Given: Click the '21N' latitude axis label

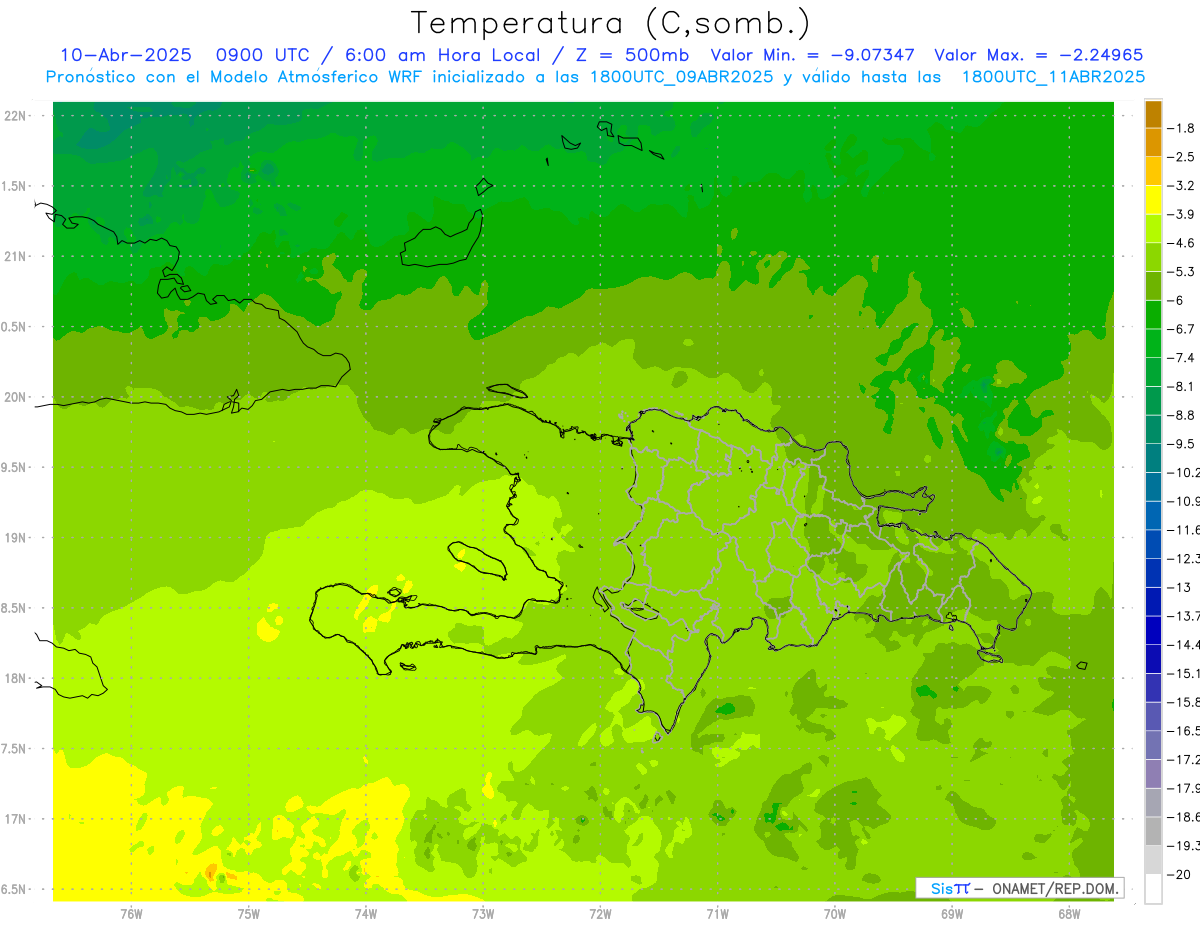Looking at the screenshot, I should coord(15,256).
